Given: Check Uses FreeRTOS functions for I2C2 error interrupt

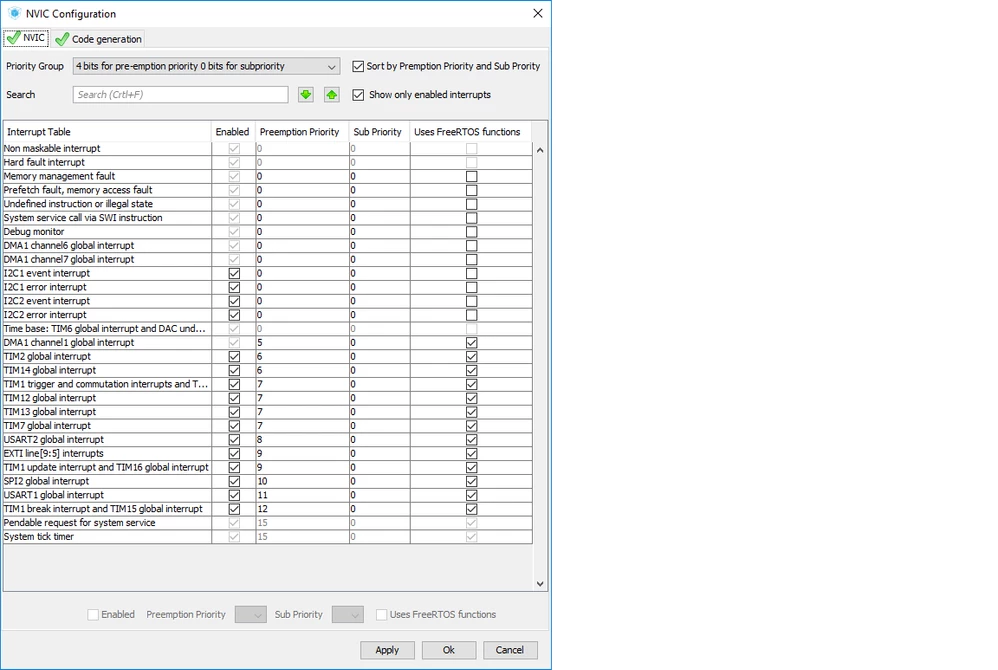Looking at the screenshot, I should click(472, 315).
